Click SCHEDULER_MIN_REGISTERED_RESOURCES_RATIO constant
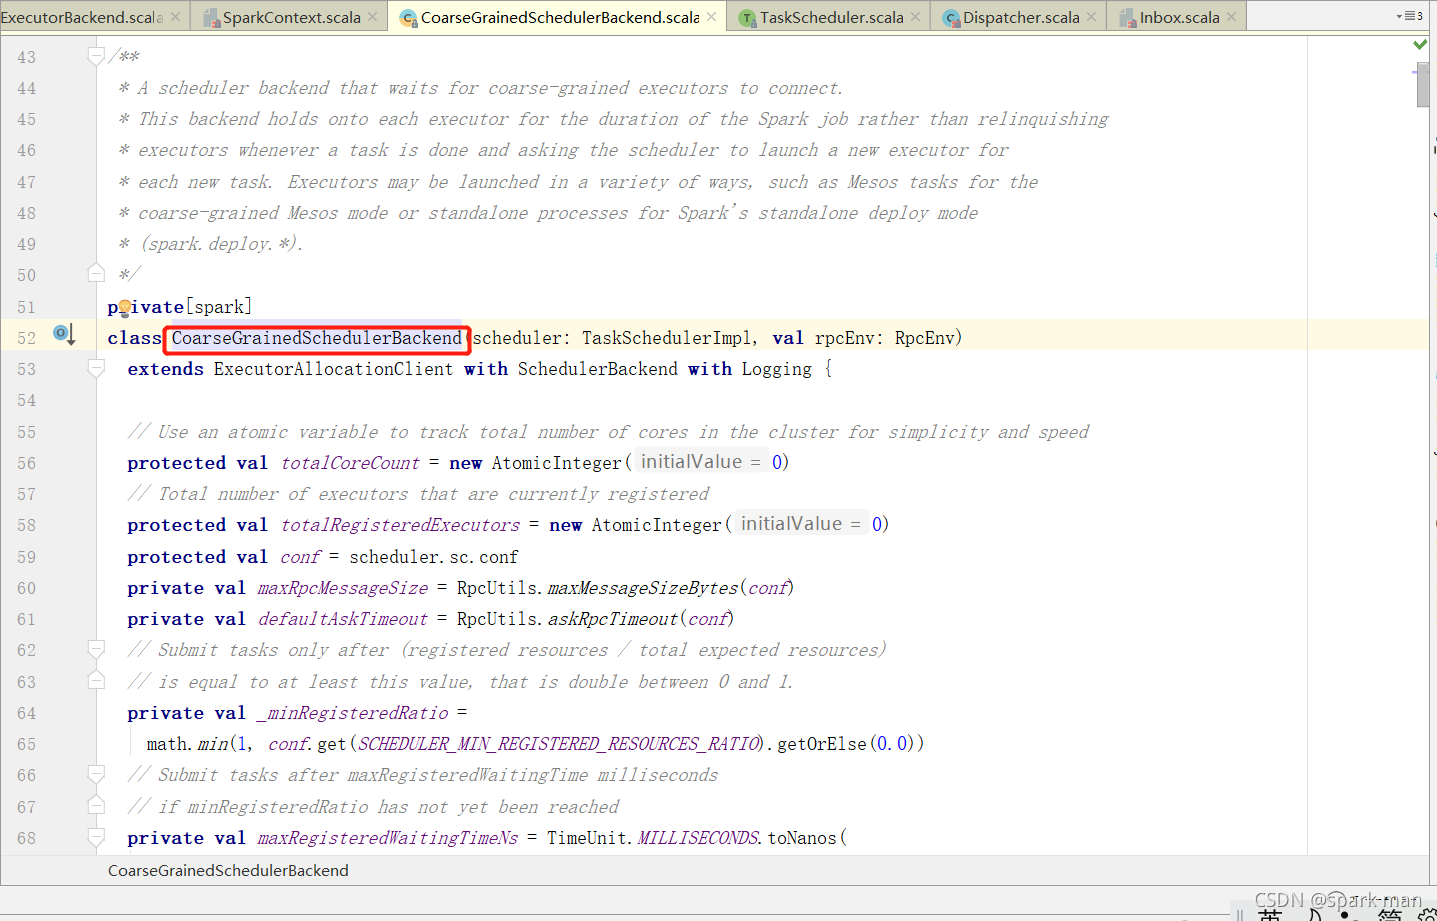The image size is (1437, 921). pyautogui.click(x=560, y=744)
